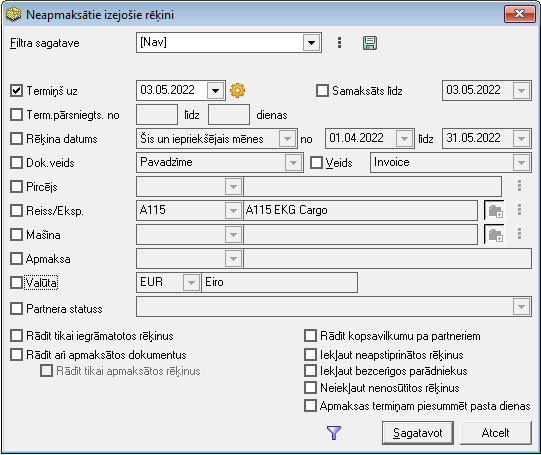Open the three-dot menu in Pircējs row
Viewport: 541px width, 455px height.
519,186
